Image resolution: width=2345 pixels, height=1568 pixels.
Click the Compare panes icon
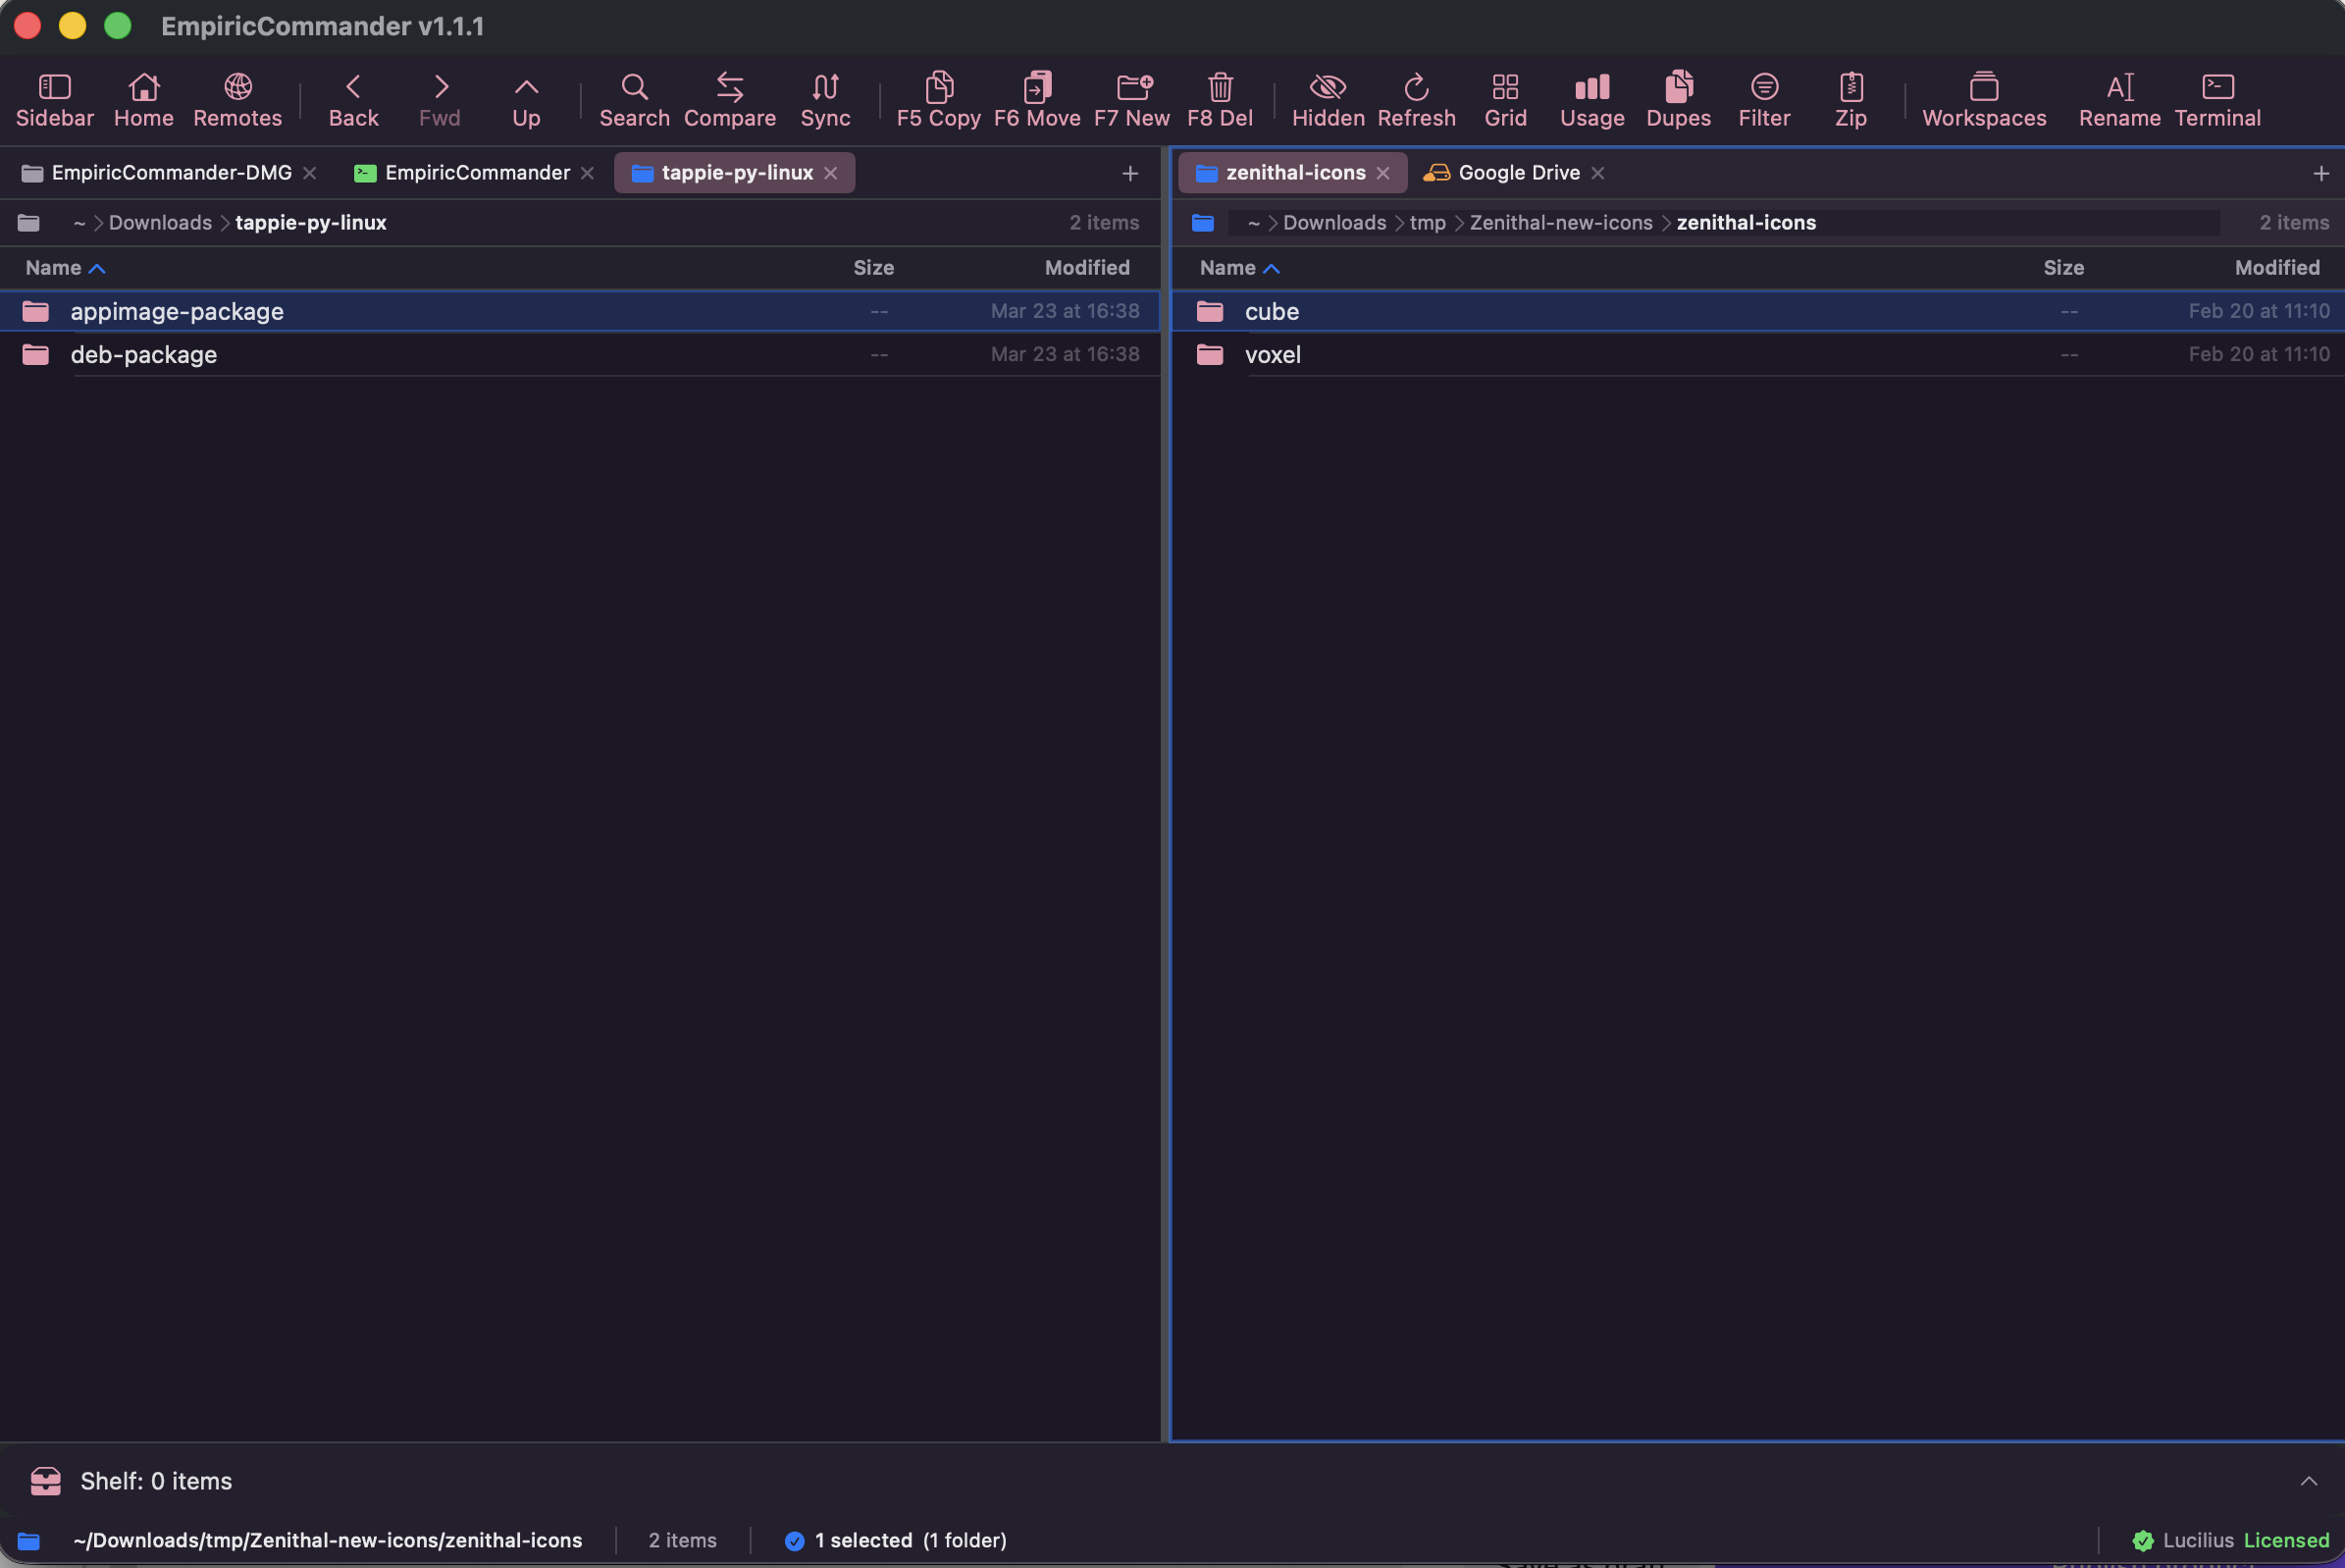(729, 99)
